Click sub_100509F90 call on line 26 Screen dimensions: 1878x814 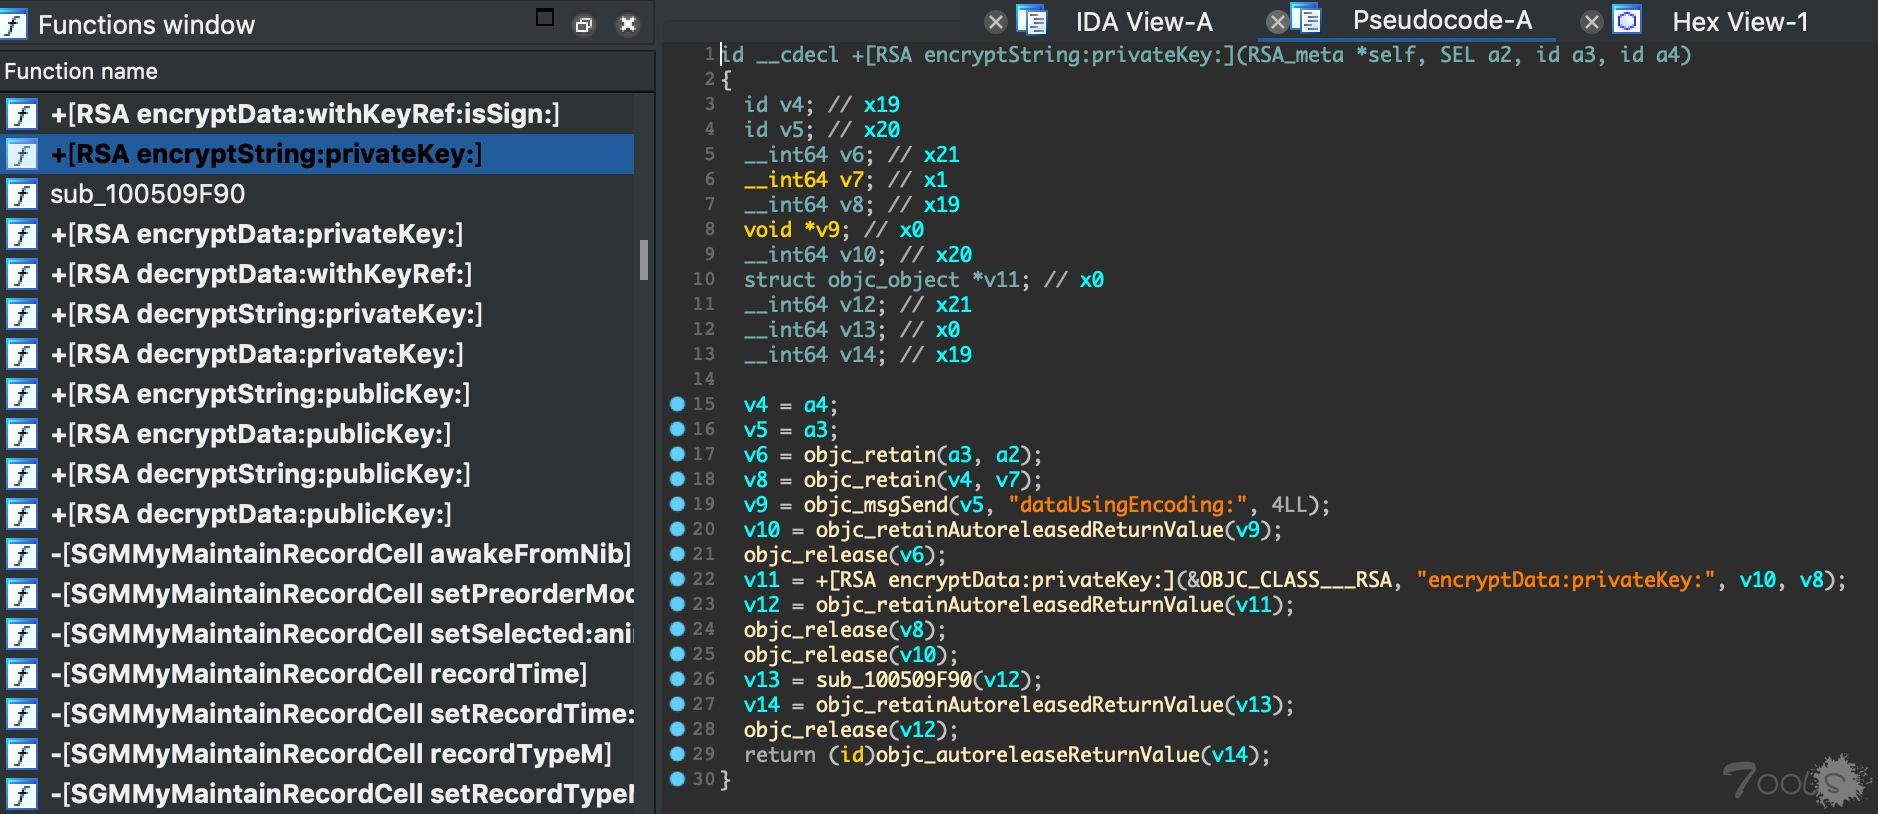point(893,680)
